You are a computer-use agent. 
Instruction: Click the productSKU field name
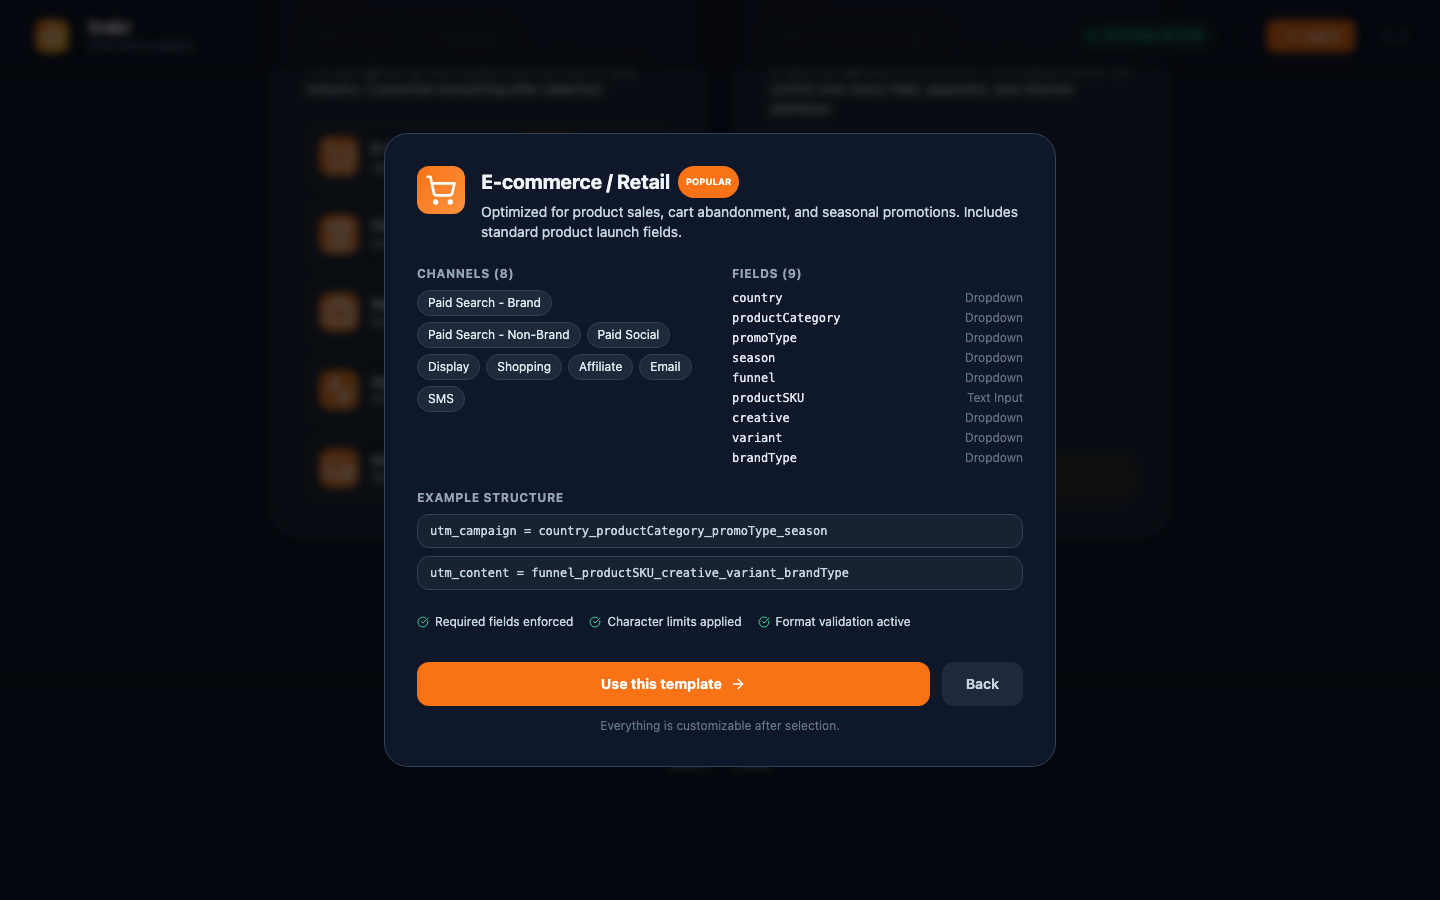click(768, 398)
